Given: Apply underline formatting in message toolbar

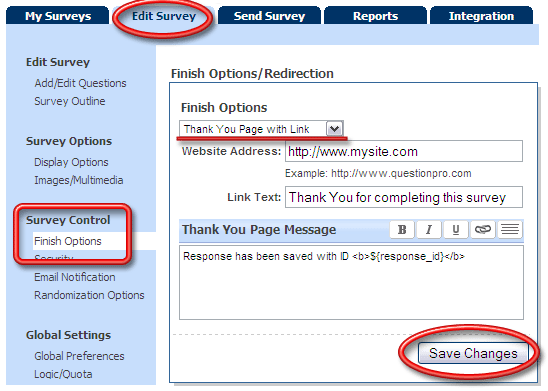Looking at the screenshot, I should (x=456, y=230).
